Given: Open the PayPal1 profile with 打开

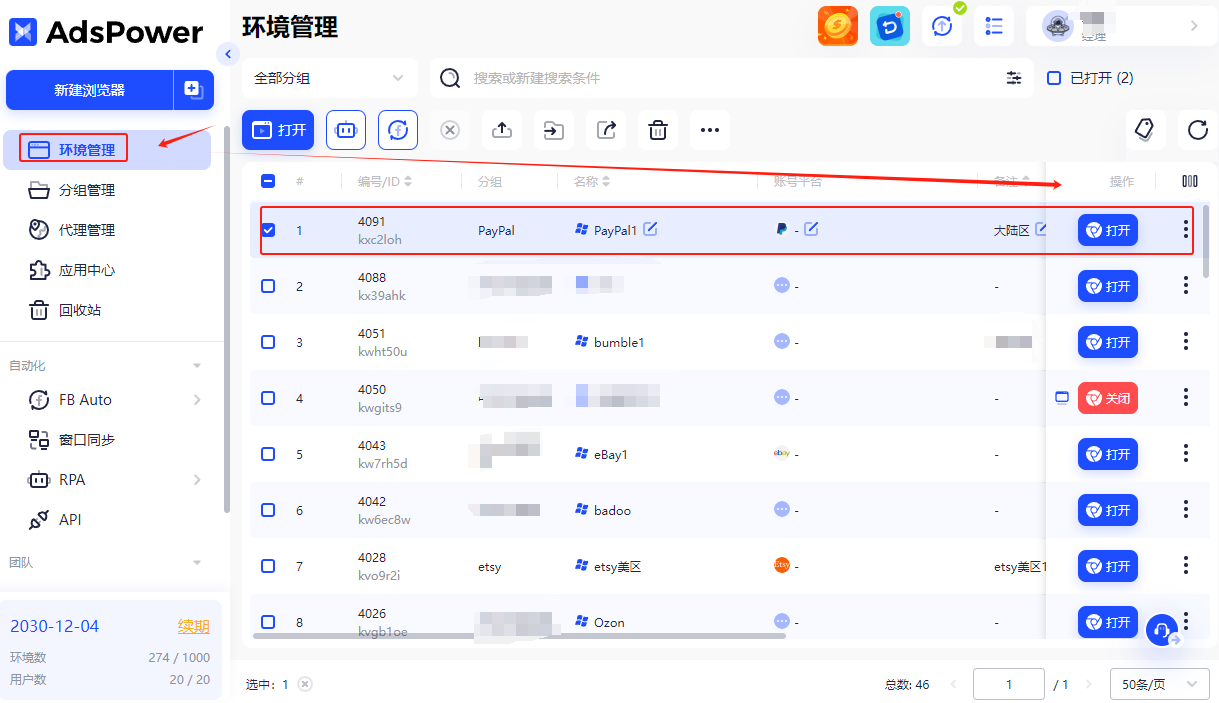Looking at the screenshot, I should [x=1108, y=230].
